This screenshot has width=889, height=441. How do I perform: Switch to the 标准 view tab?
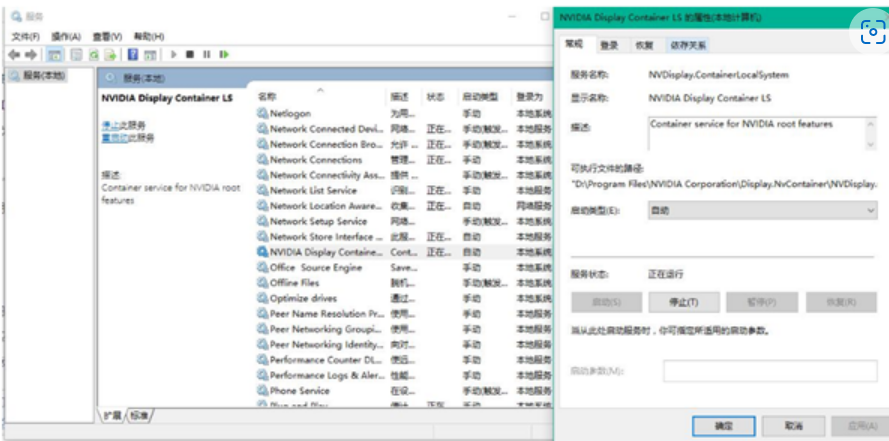pyautogui.click(x=140, y=414)
